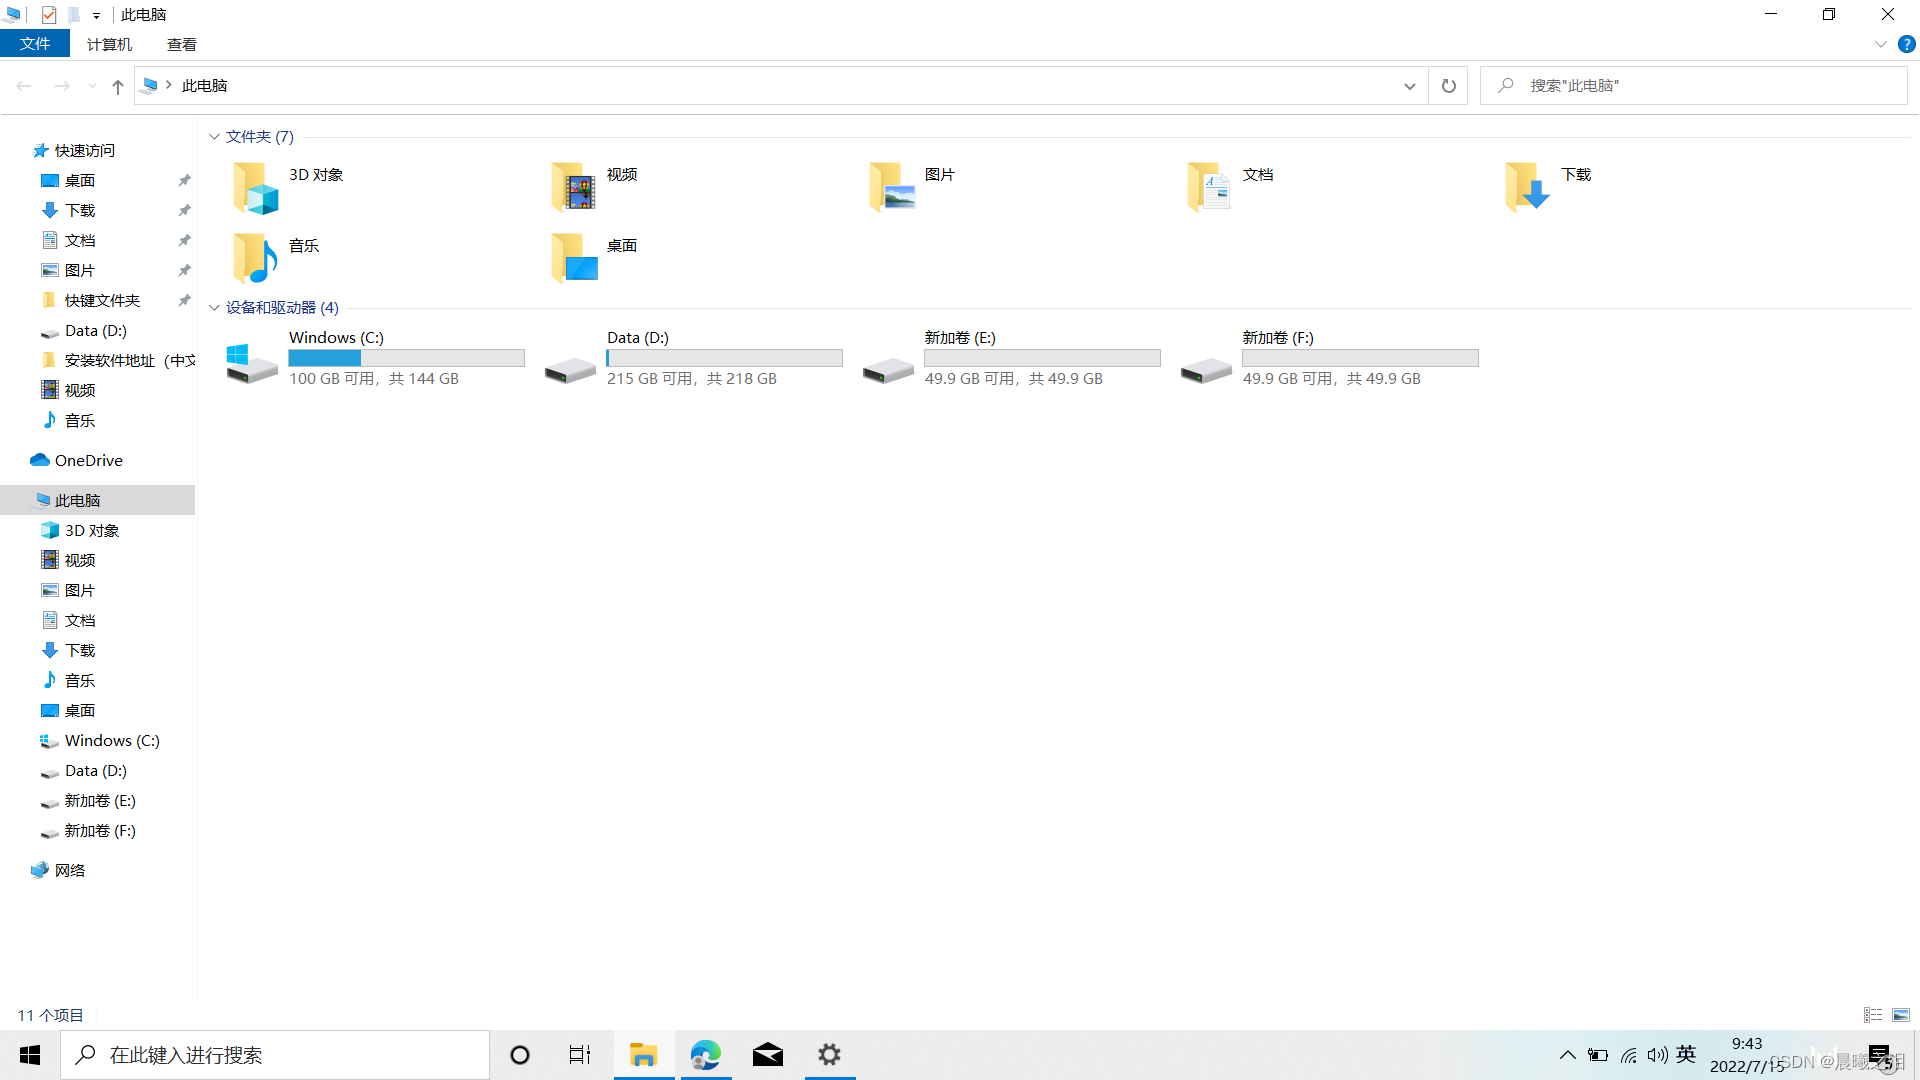Screen dimensions: 1920x1080
Task: Select the 新加卷 (F:) drive in main pane
Action: (x=1206, y=369)
